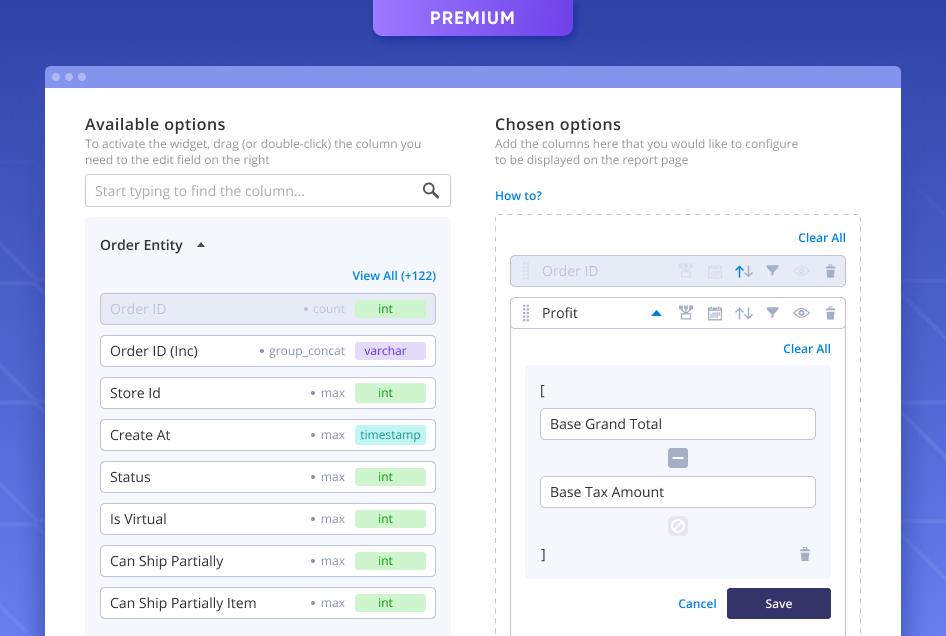This screenshot has width=946, height=636.
Task: Click the trash icon inside the formula editor
Action: click(805, 554)
